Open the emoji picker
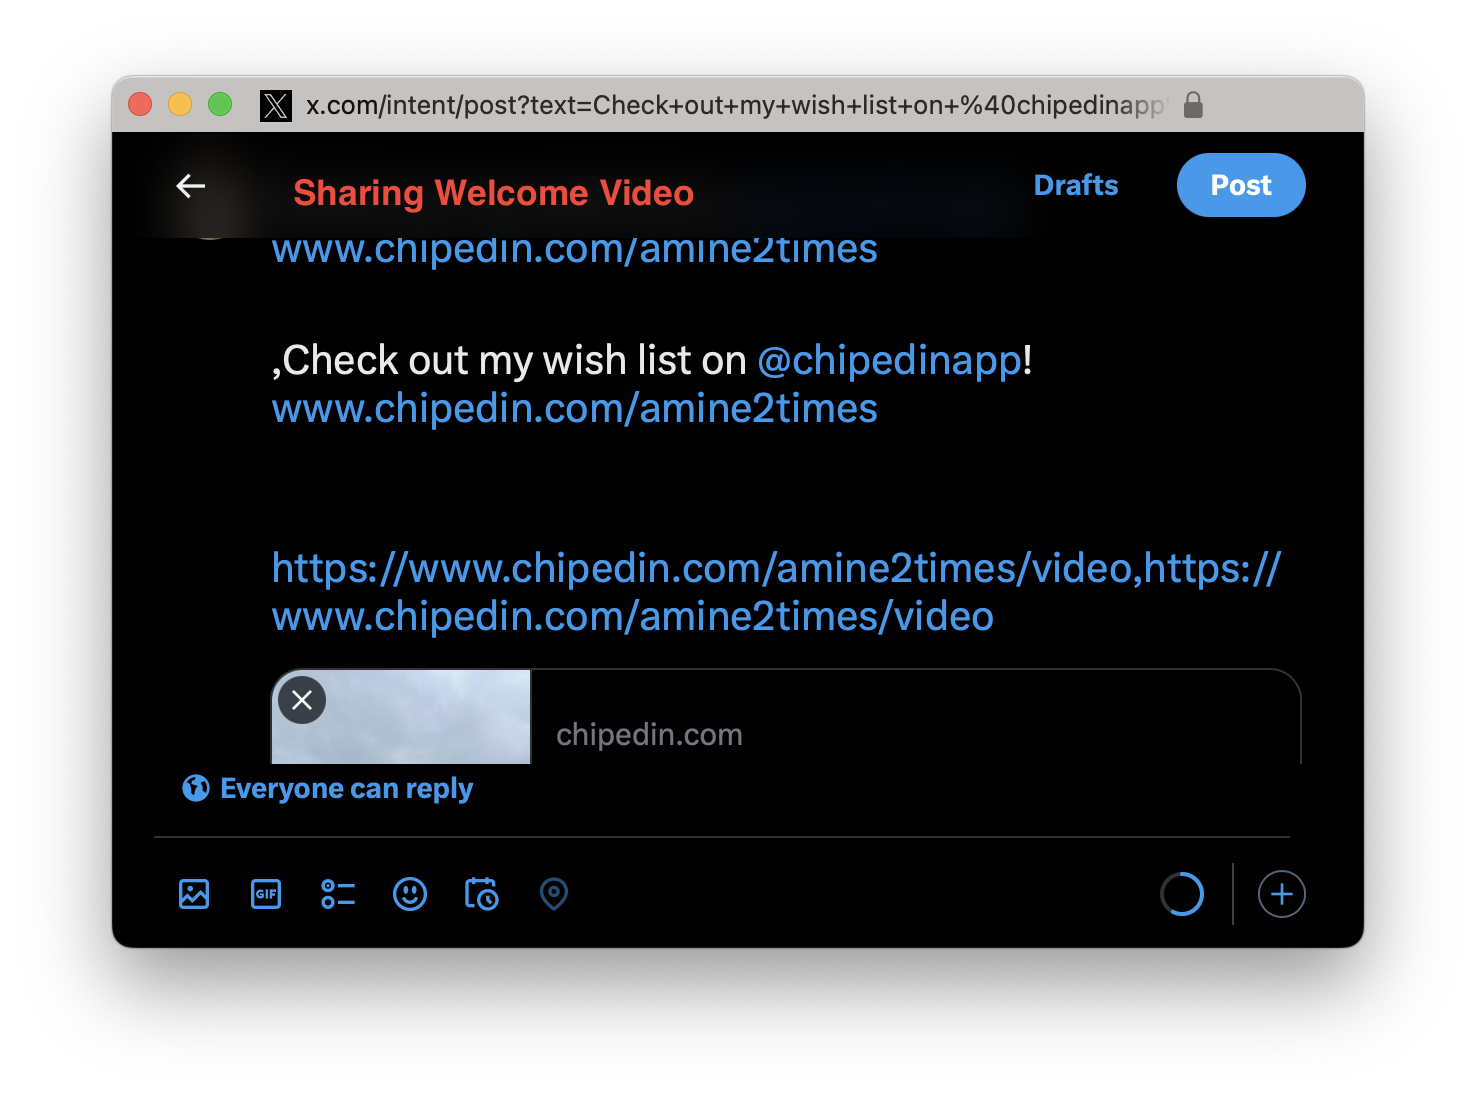This screenshot has height=1096, width=1476. pos(410,894)
